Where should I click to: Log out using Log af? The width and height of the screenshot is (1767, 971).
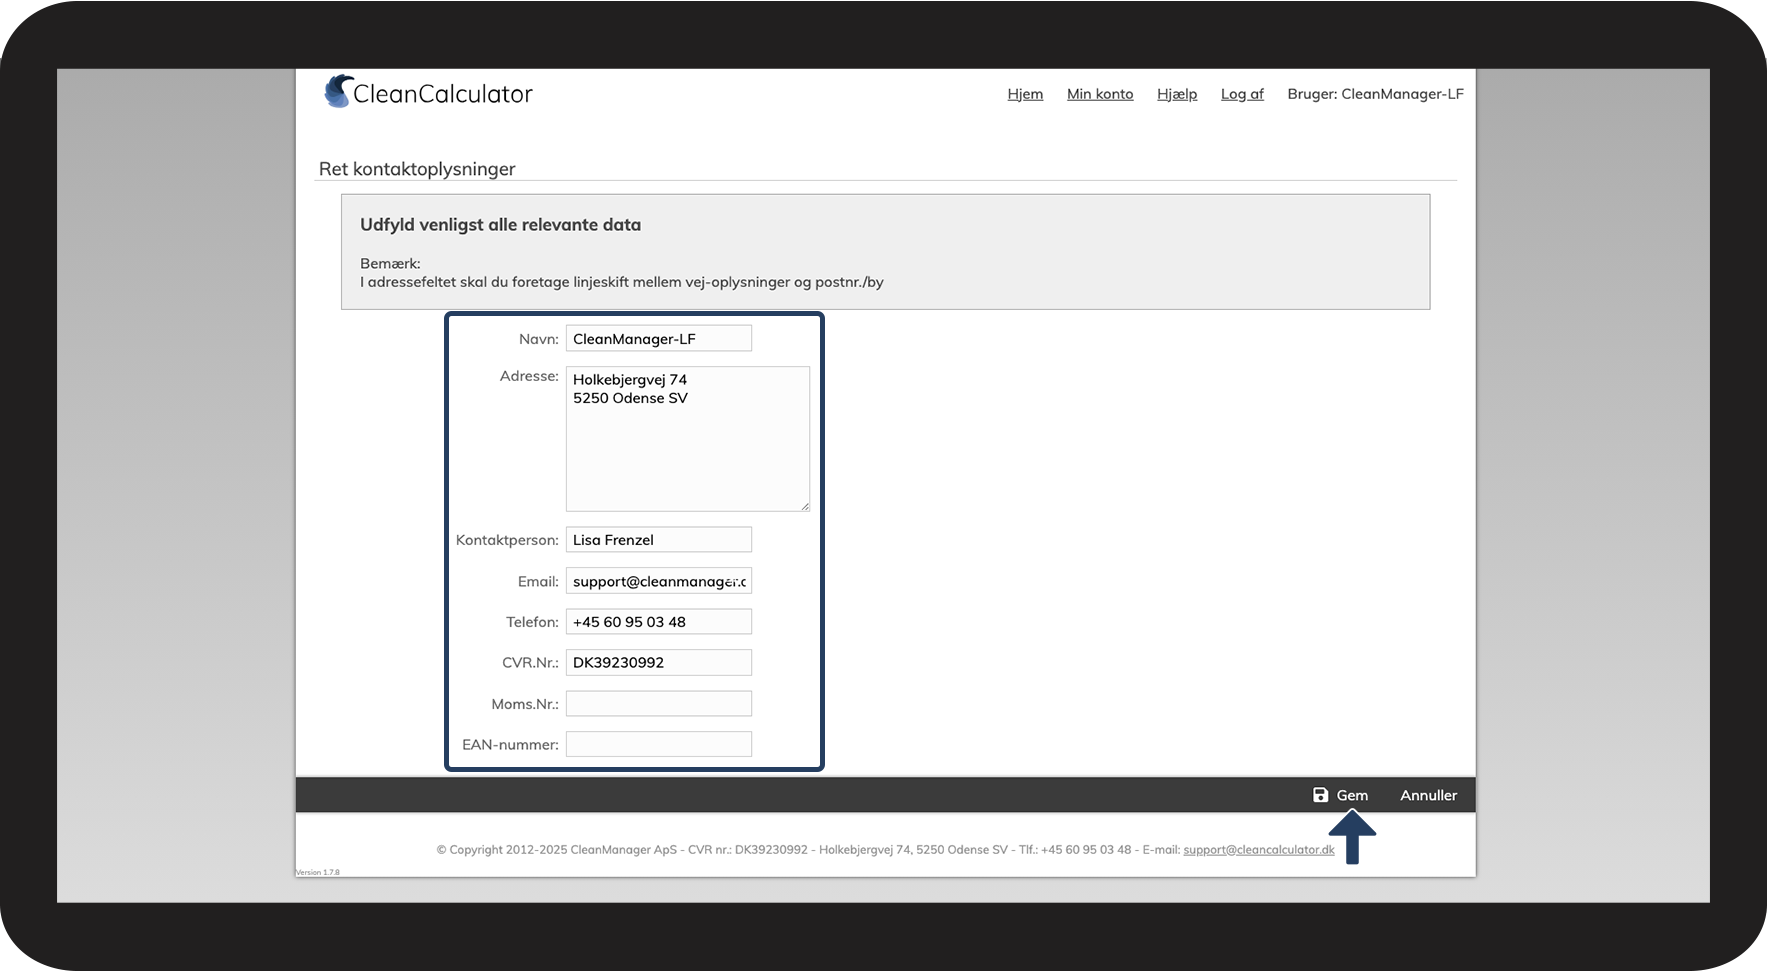(x=1241, y=94)
